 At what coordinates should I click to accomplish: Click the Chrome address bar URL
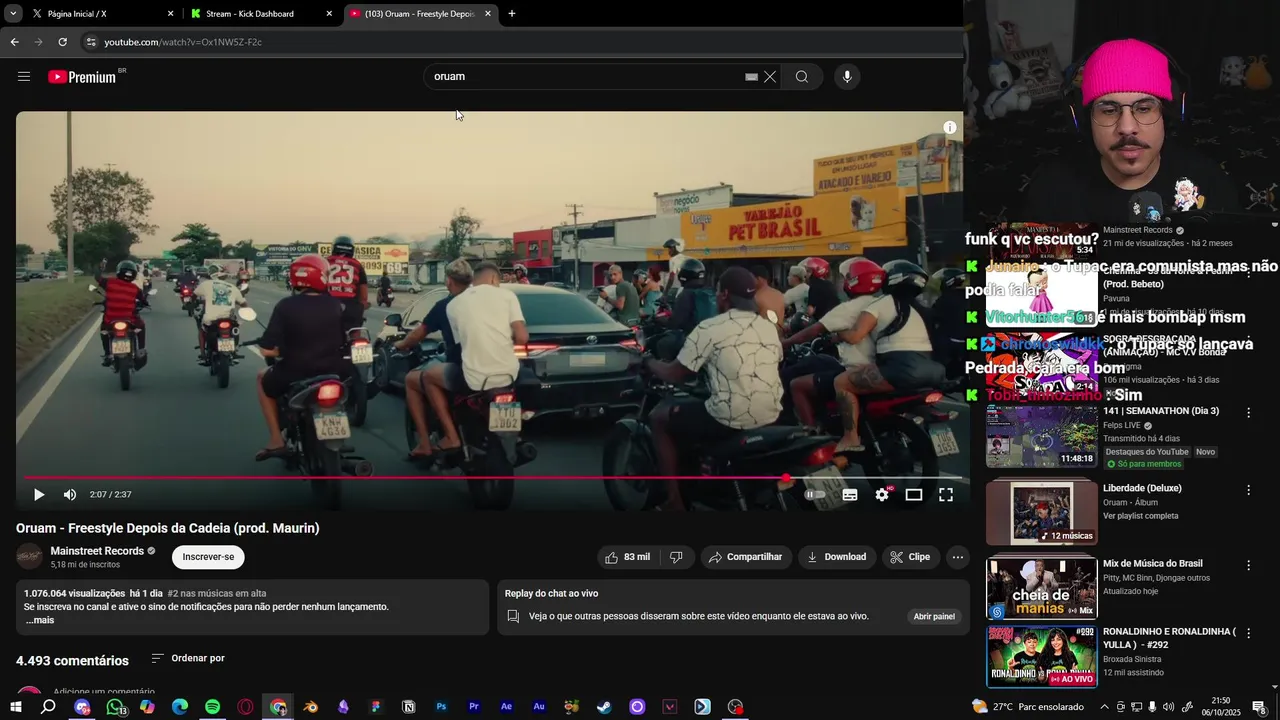point(183,42)
